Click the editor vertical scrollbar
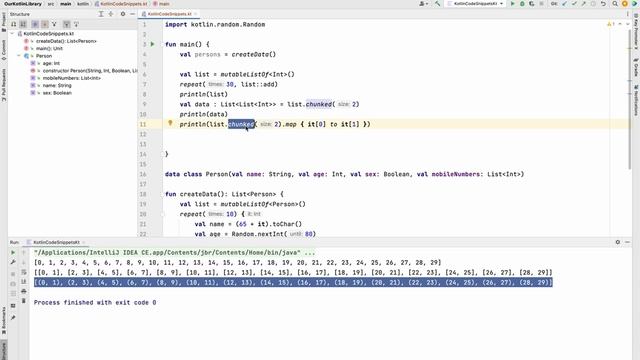This screenshot has height=360, width=640. click(629, 98)
